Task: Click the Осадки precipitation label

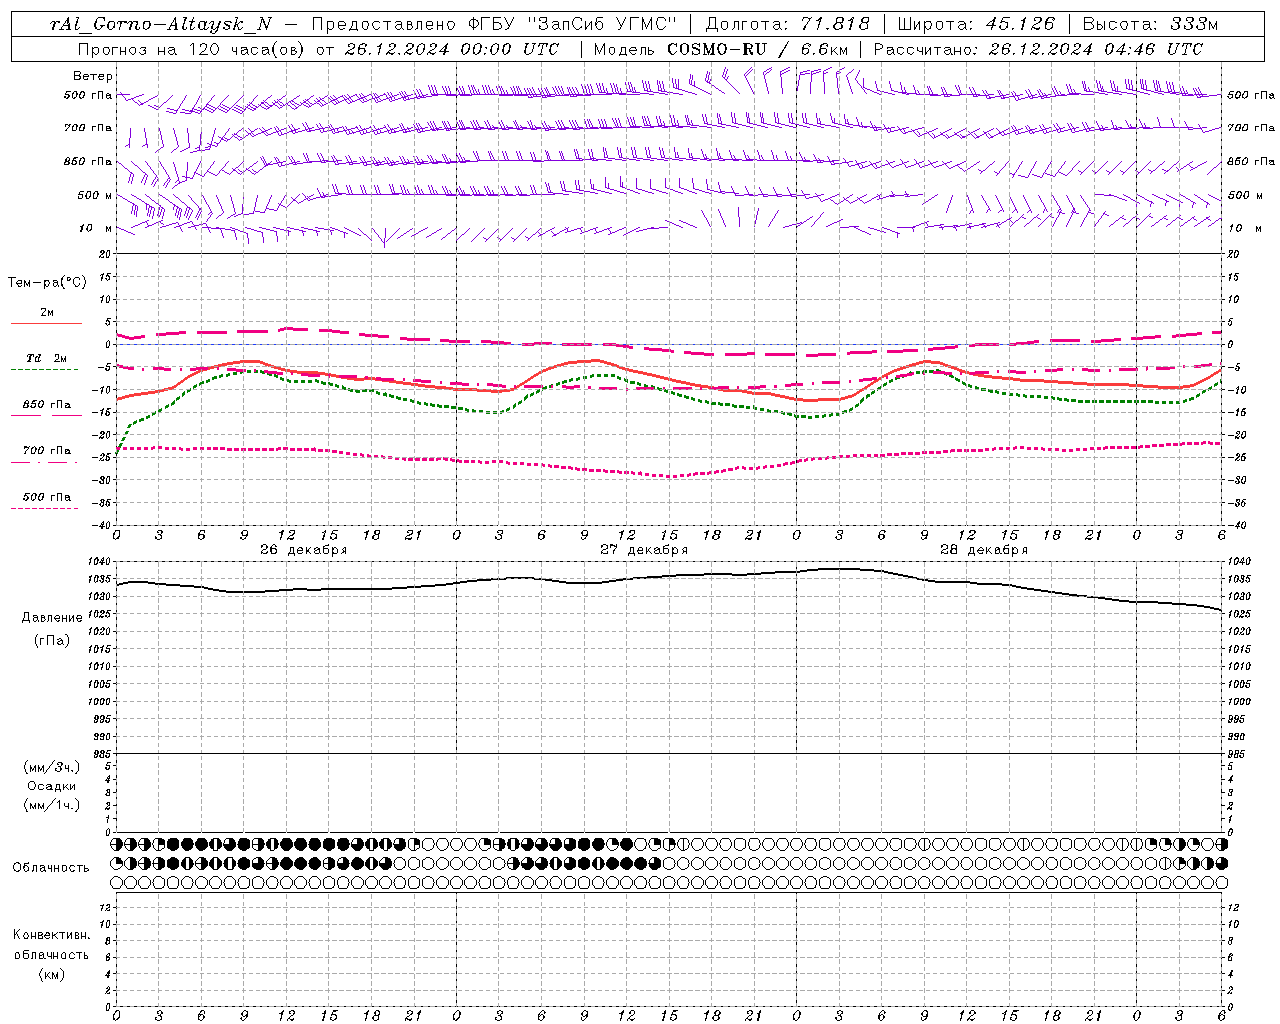Action: 52,786
